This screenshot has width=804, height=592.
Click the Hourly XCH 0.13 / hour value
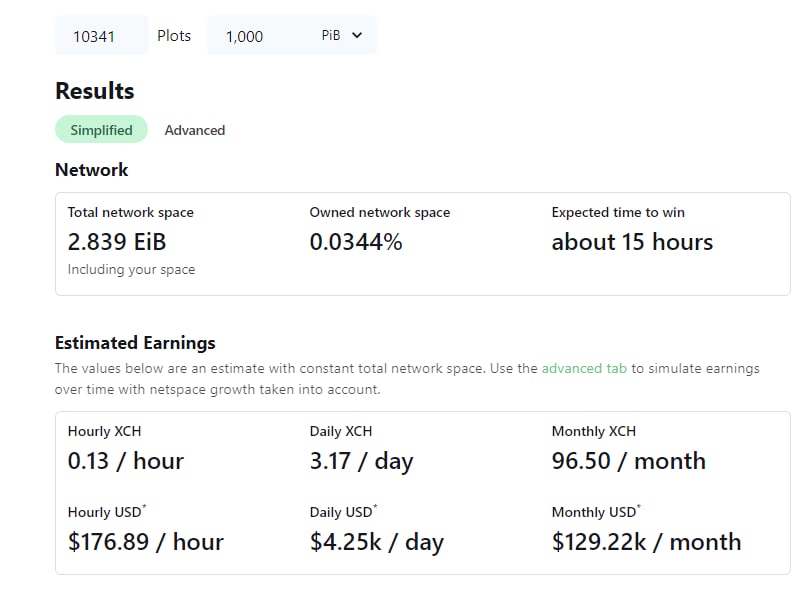click(126, 461)
